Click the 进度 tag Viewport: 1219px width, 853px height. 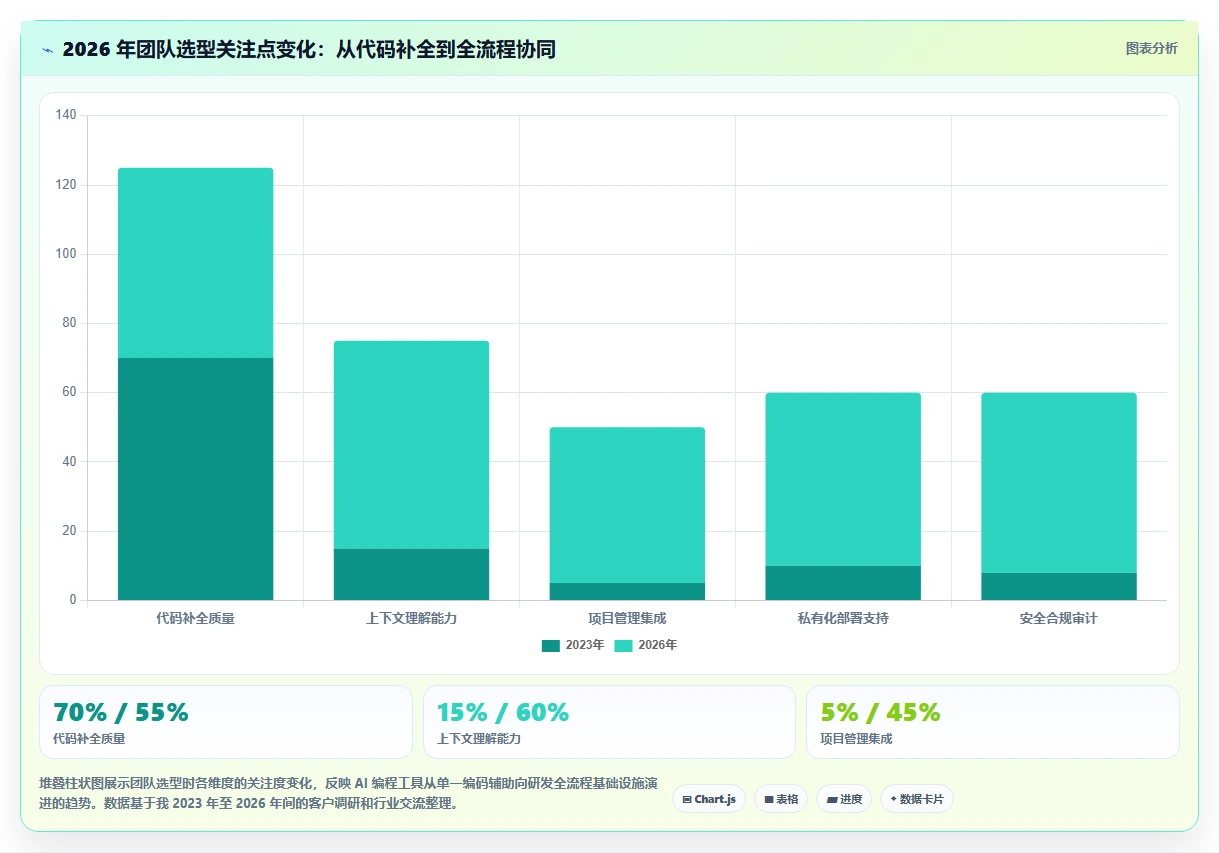[x=844, y=799]
